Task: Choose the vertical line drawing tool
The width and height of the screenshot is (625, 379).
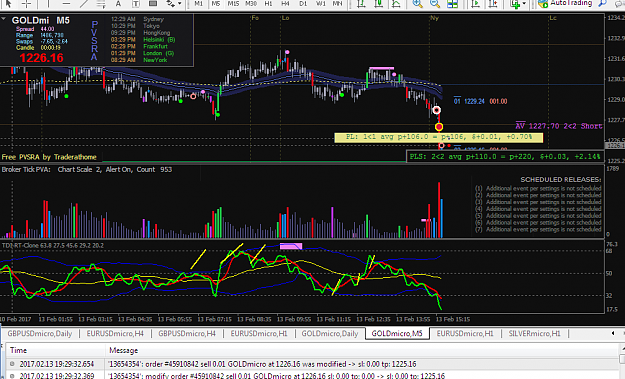Action: (x=49, y=4)
